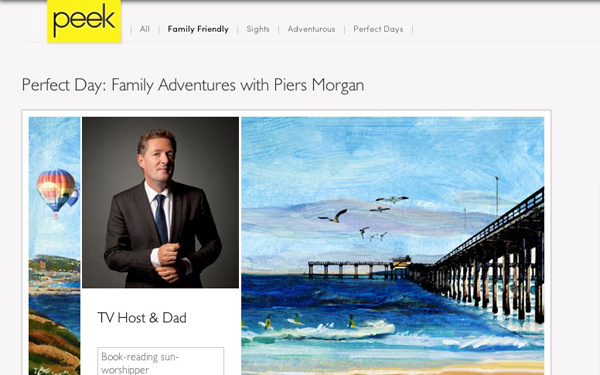Click the Piers Morgan portrait photo
Image resolution: width=600 pixels, height=375 pixels.
(160, 202)
